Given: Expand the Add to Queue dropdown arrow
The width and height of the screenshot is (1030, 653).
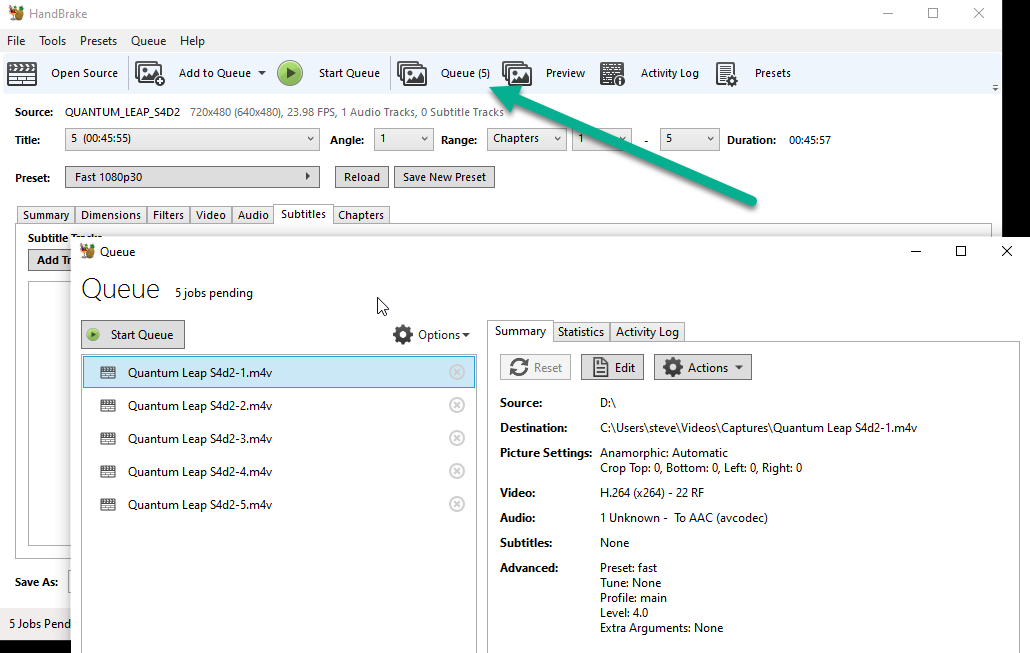Looking at the screenshot, I should coord(262,73).
